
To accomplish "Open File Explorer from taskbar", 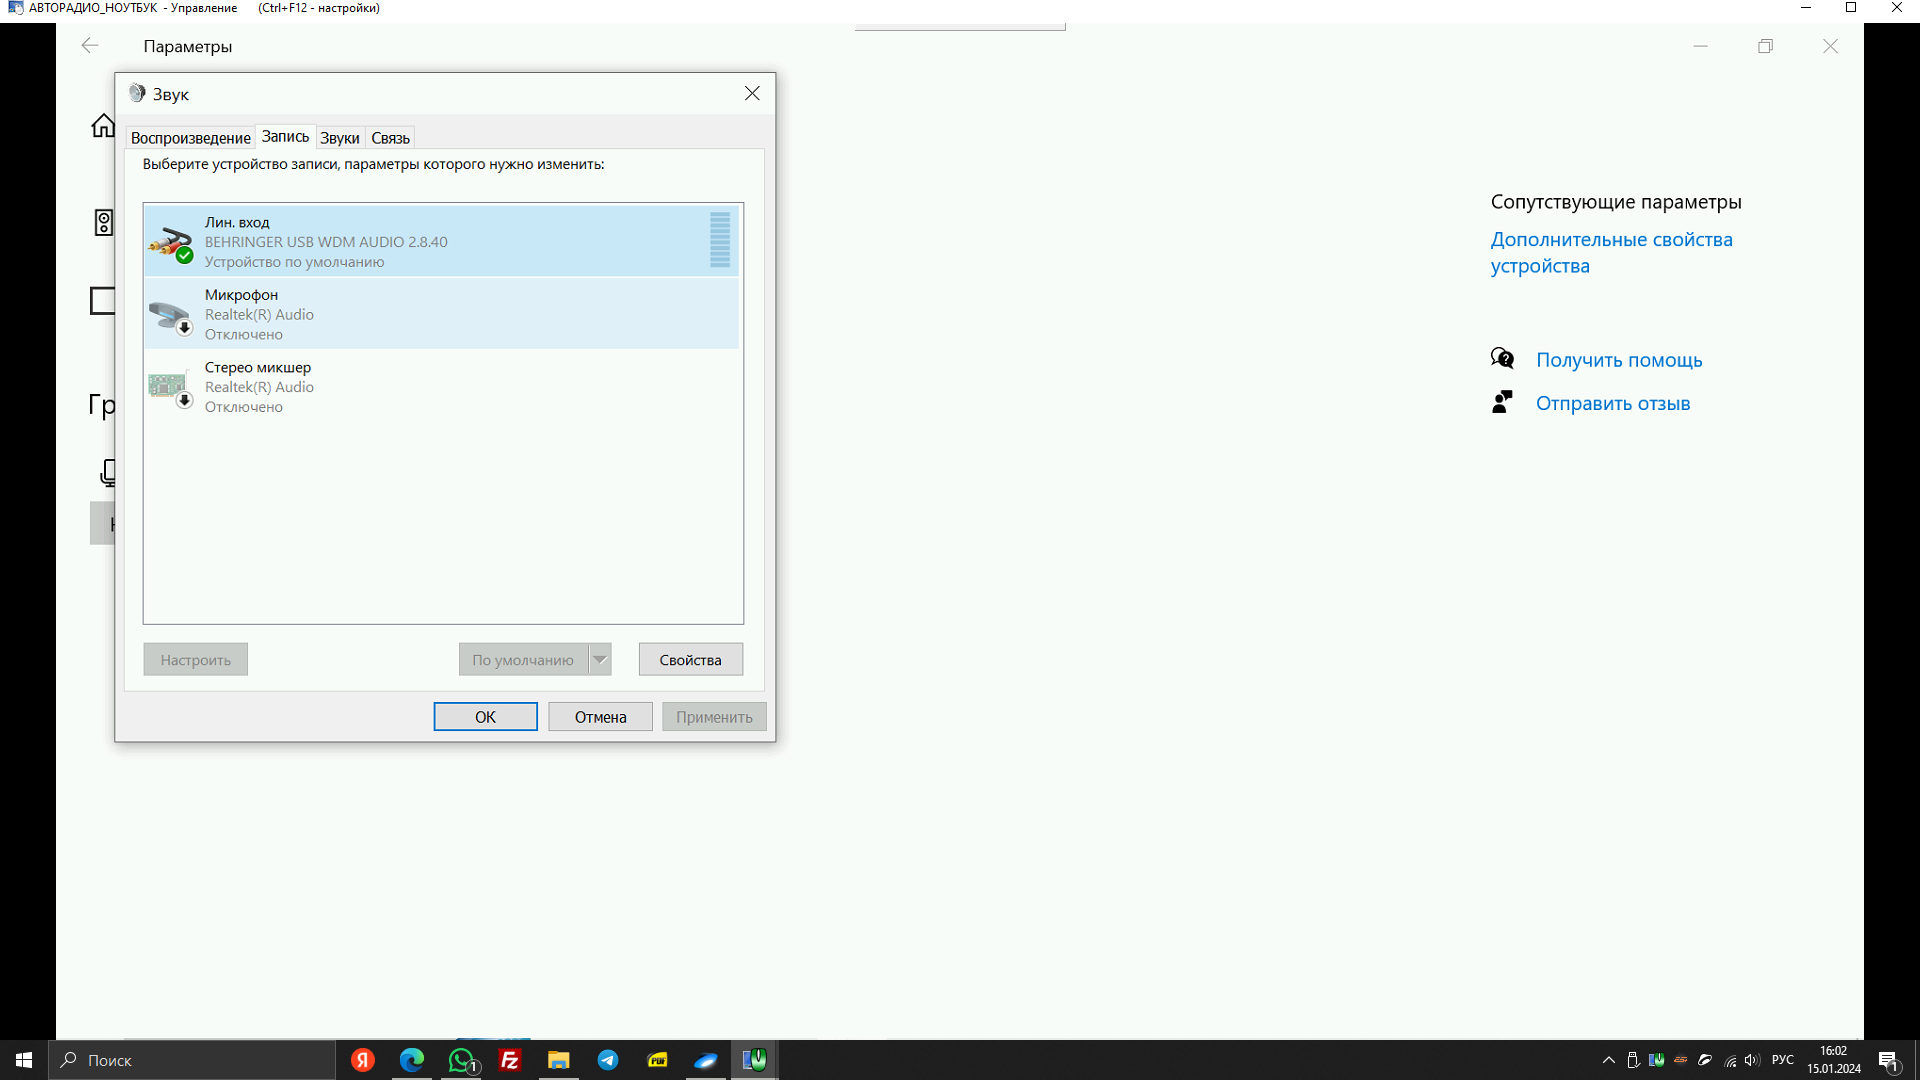I will (558, 1060).
